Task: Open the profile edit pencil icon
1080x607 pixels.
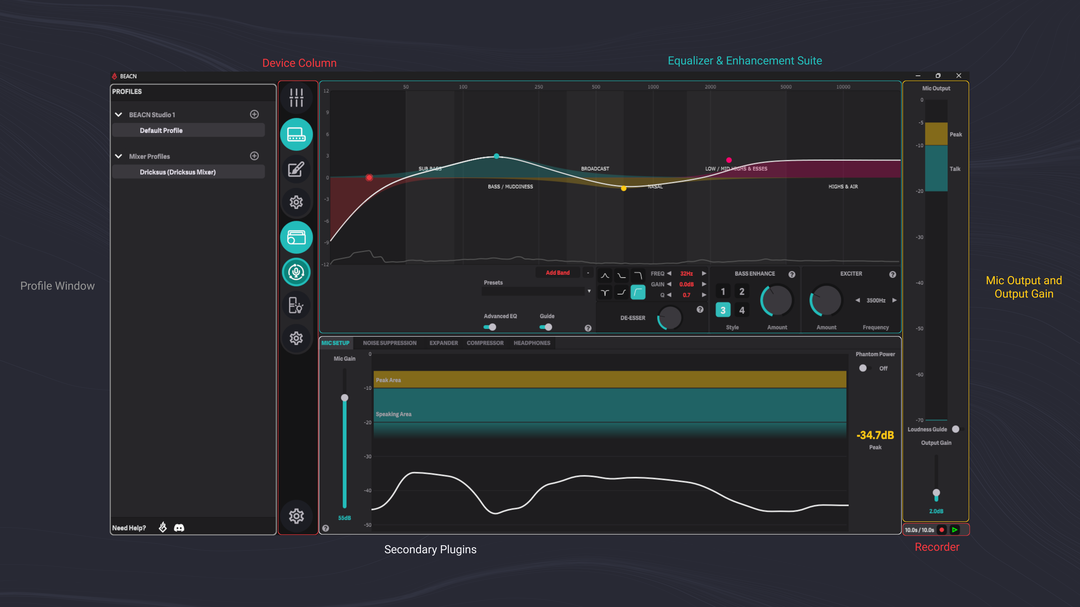Action: tap(296, 167)
